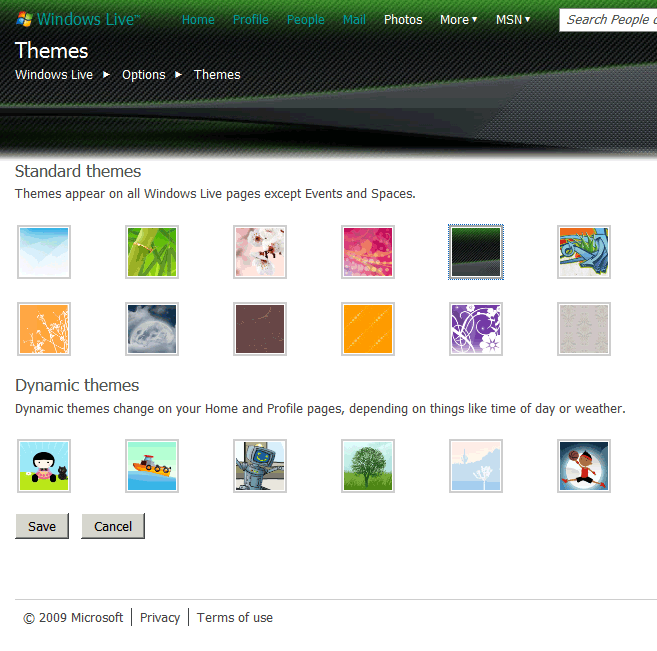Select the basketball player dynamic theme

point(584,466)
